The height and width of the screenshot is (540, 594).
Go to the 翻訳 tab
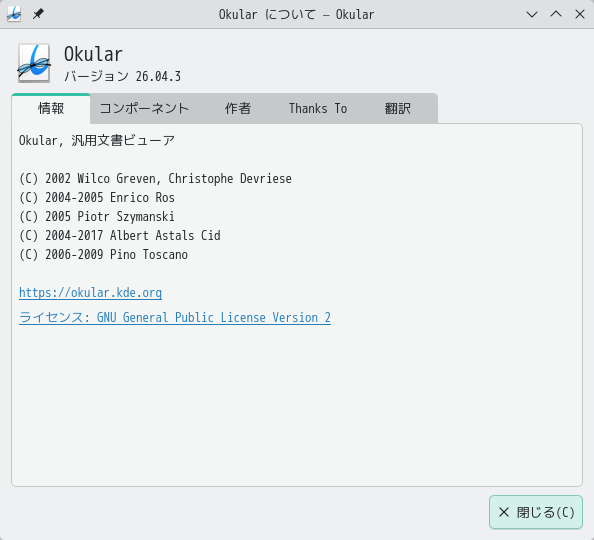click(x=398, y=109)
